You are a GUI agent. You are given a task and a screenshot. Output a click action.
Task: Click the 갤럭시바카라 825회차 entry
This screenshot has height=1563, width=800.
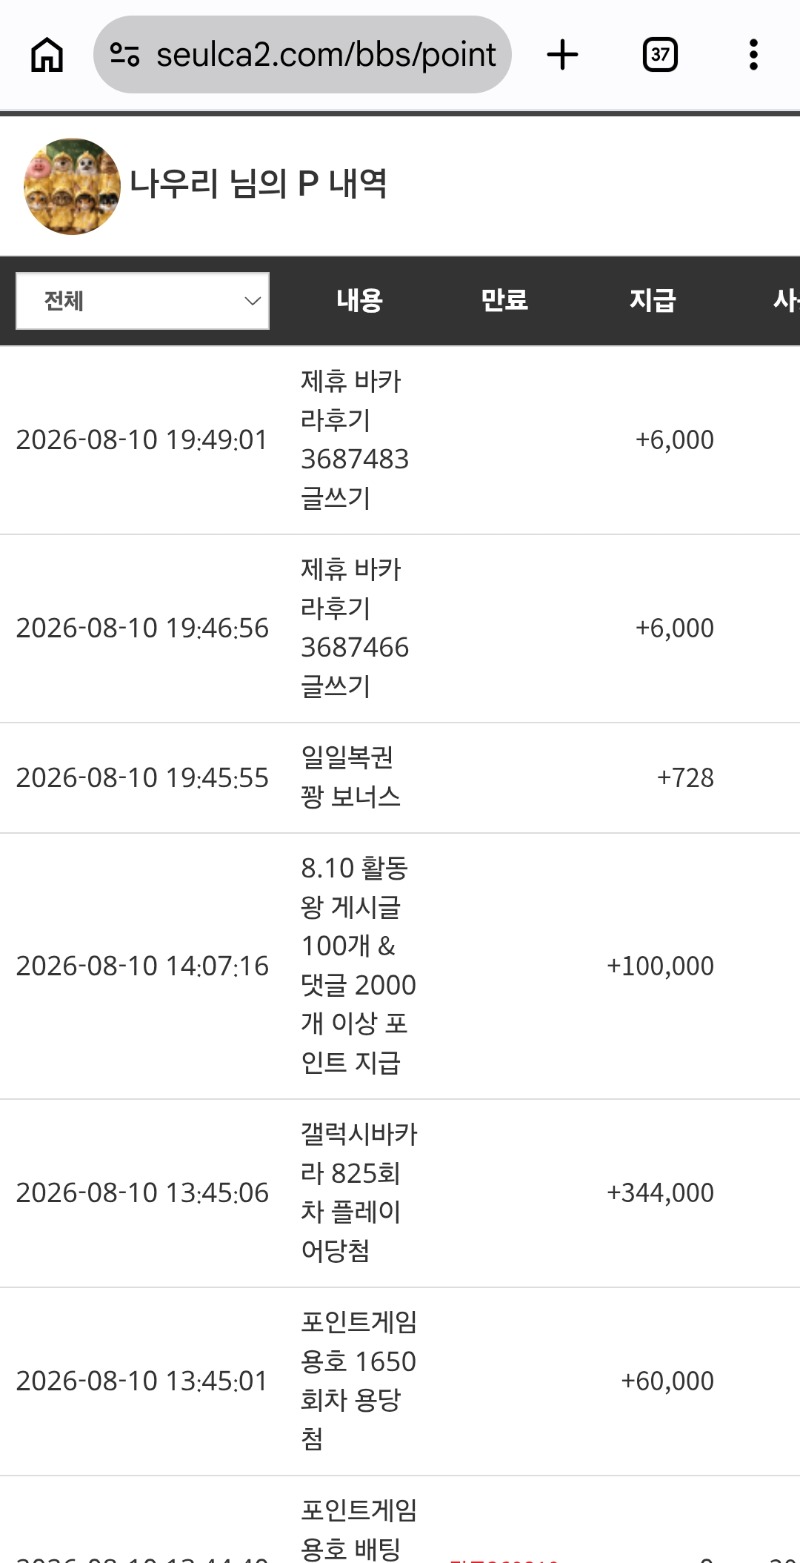click(359, 1193)
